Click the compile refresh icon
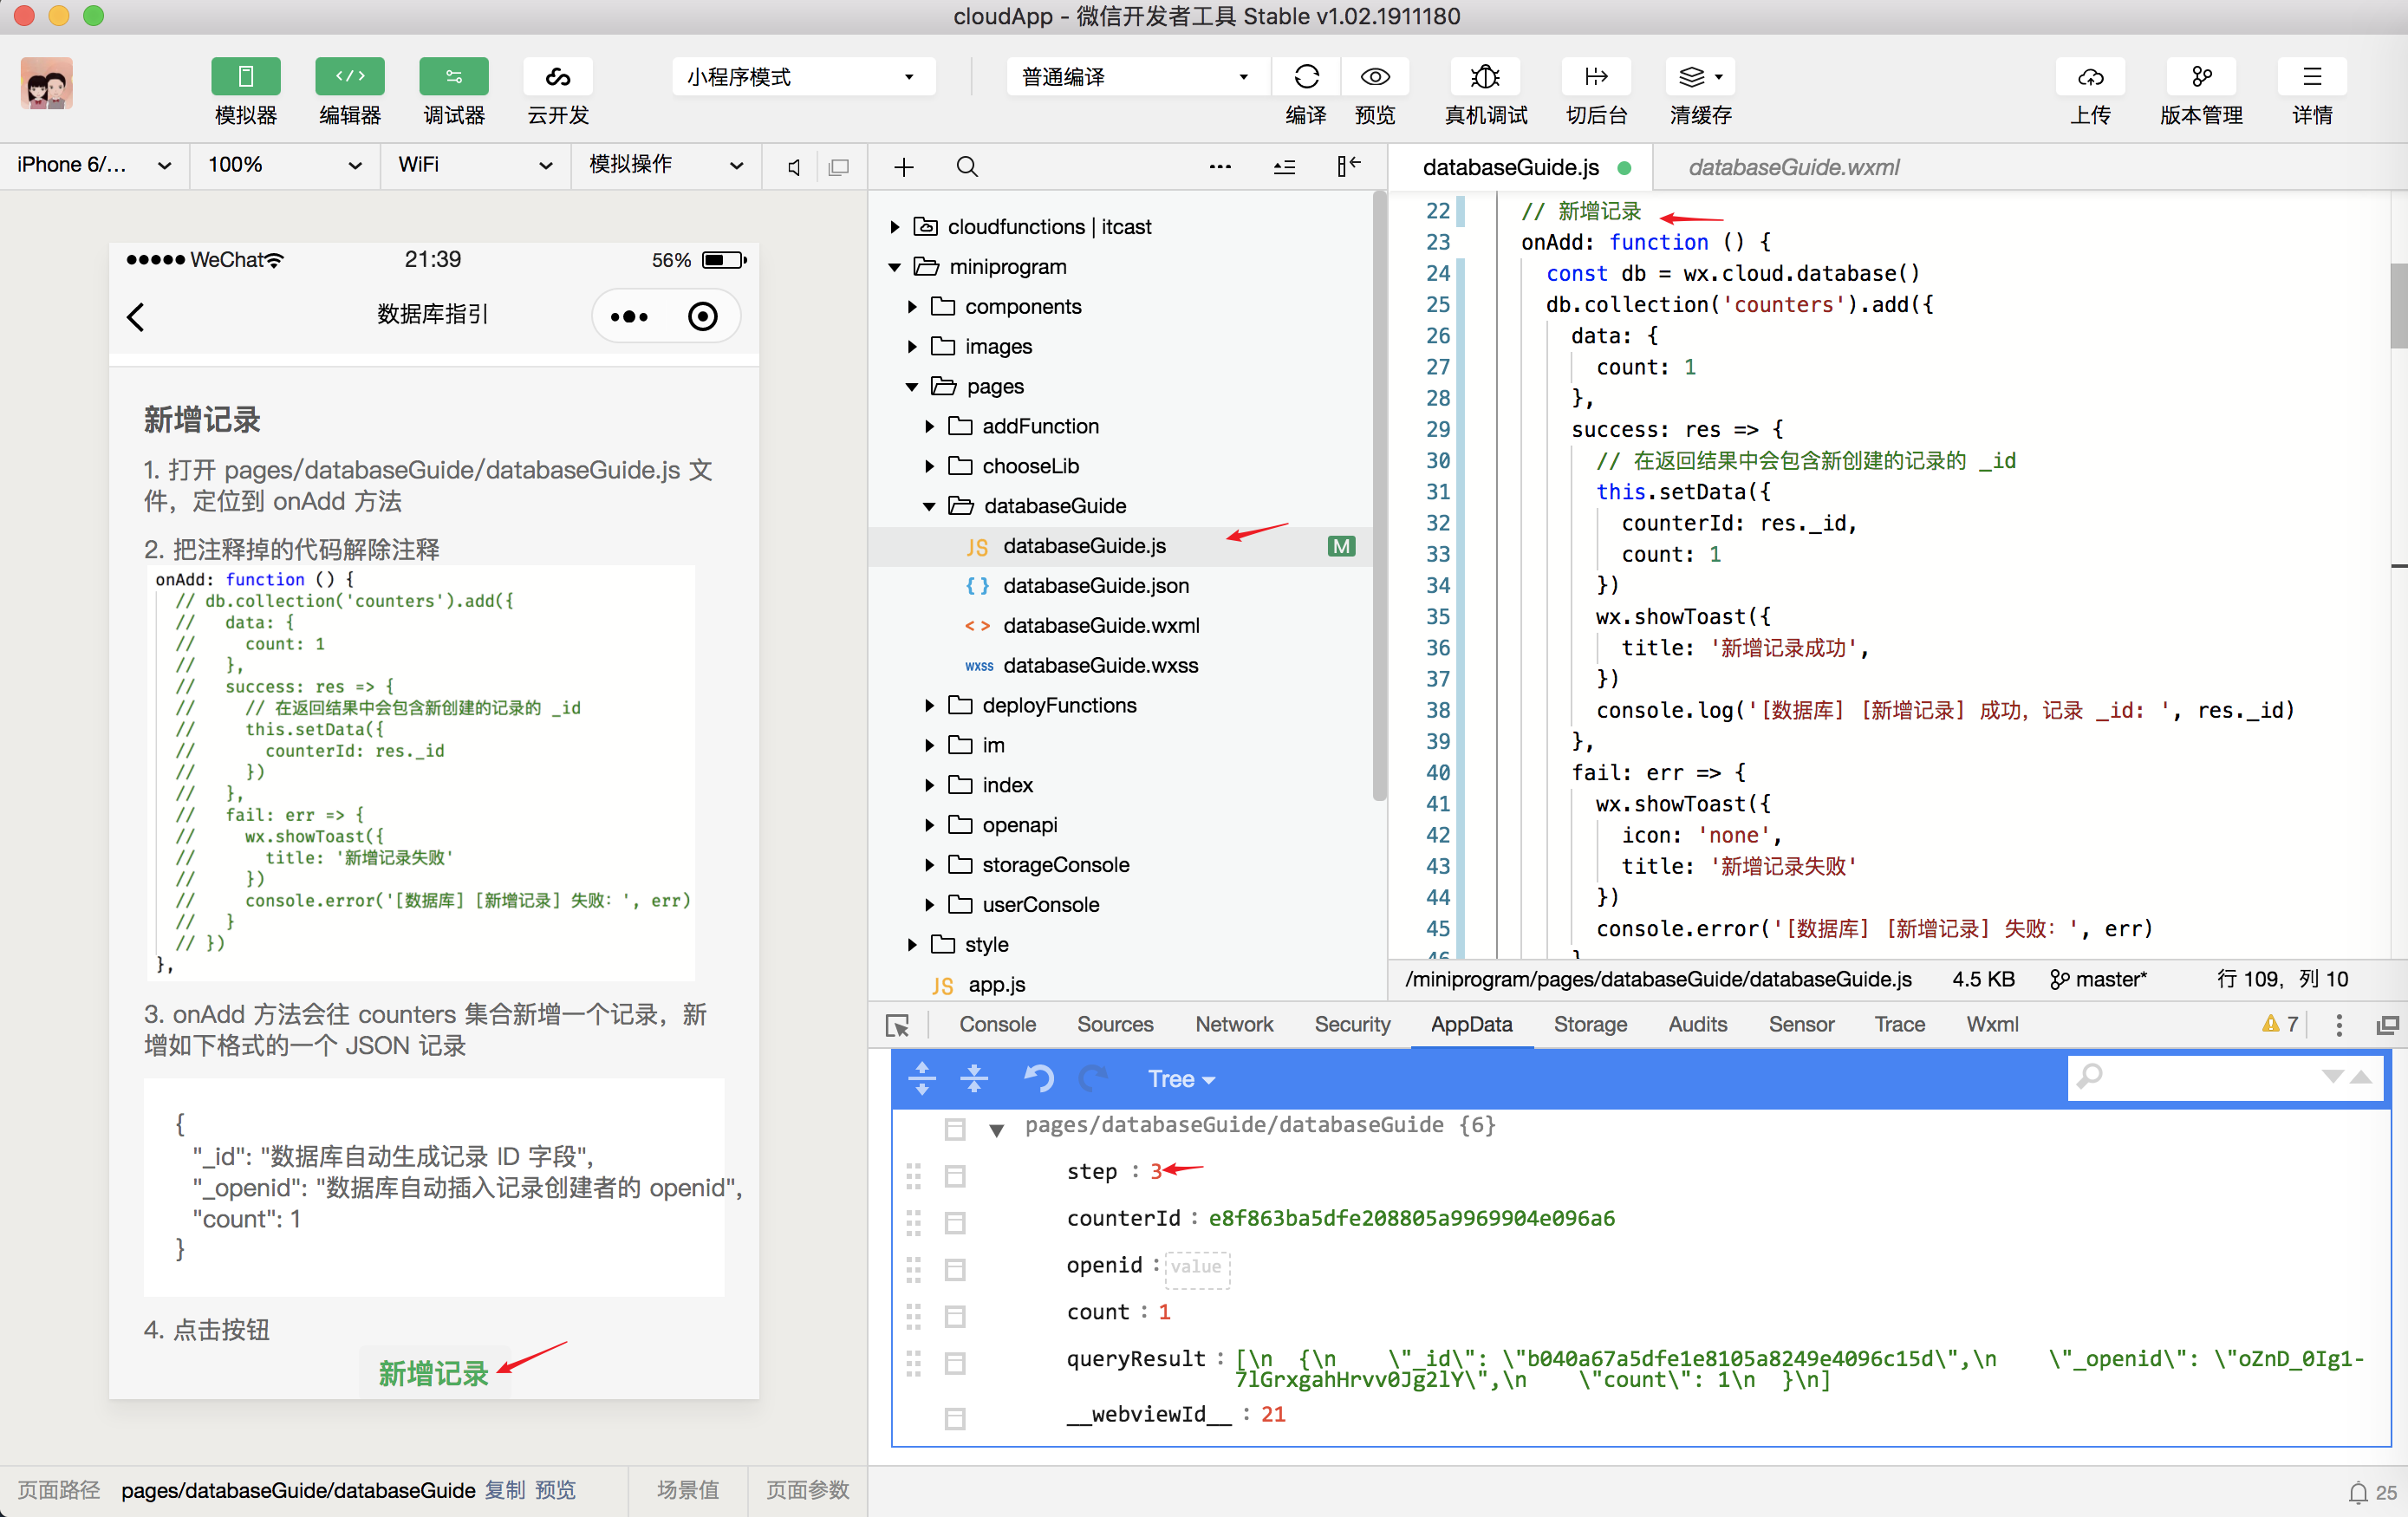This screenshot has height=1517, width=2408. point(1306,77)
